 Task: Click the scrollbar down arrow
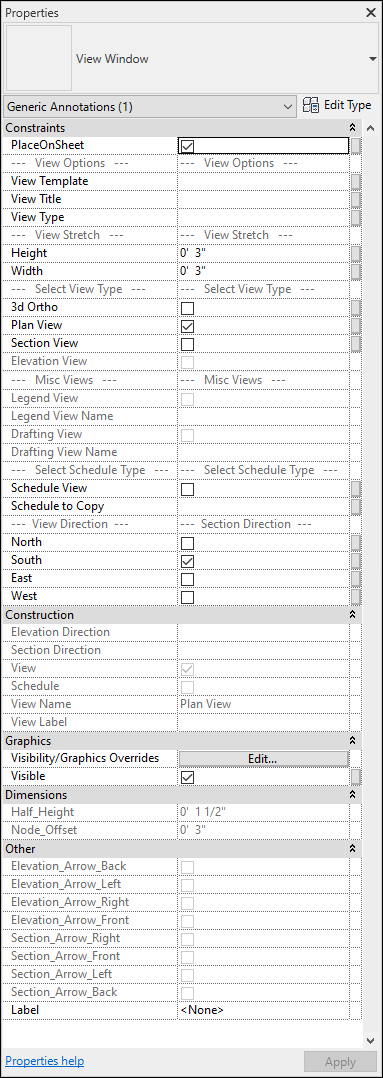[371, 1040]
